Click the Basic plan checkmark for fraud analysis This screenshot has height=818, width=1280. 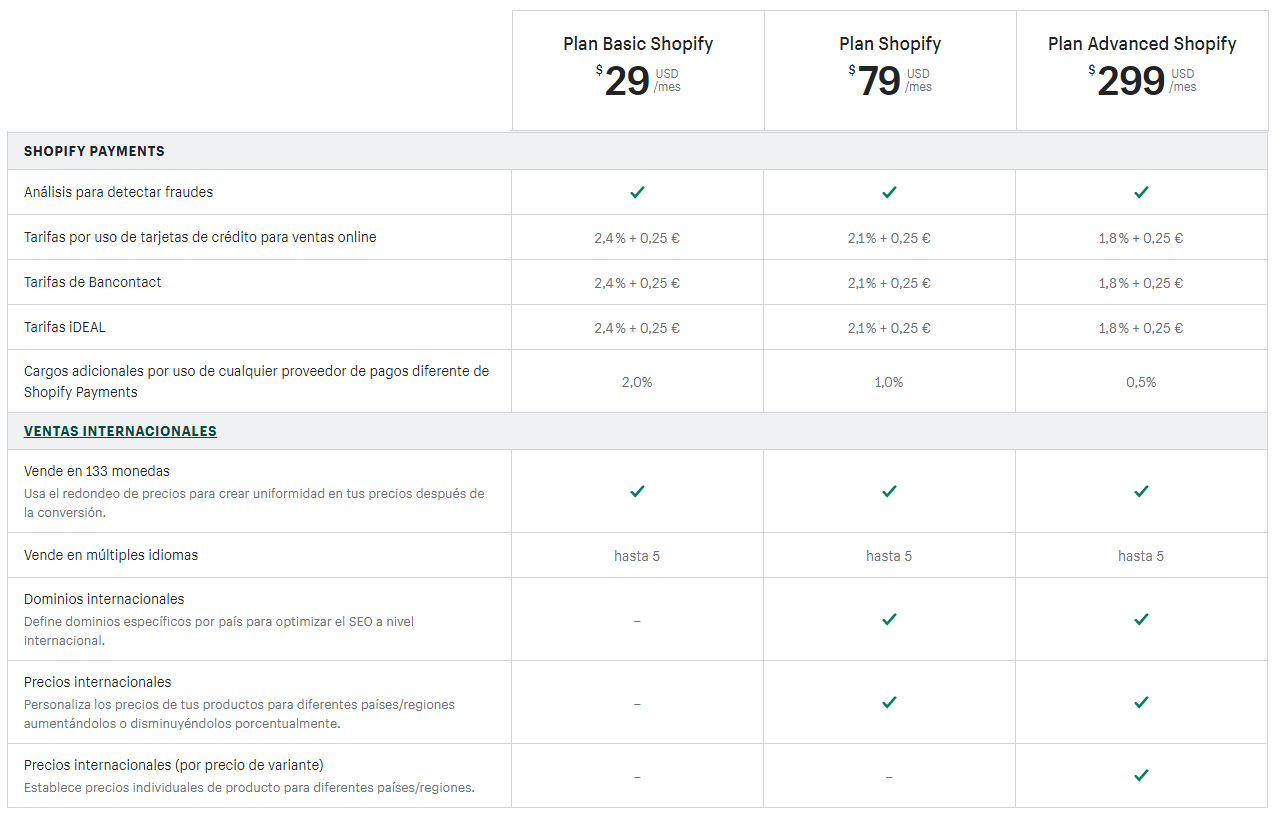point(638,192)
